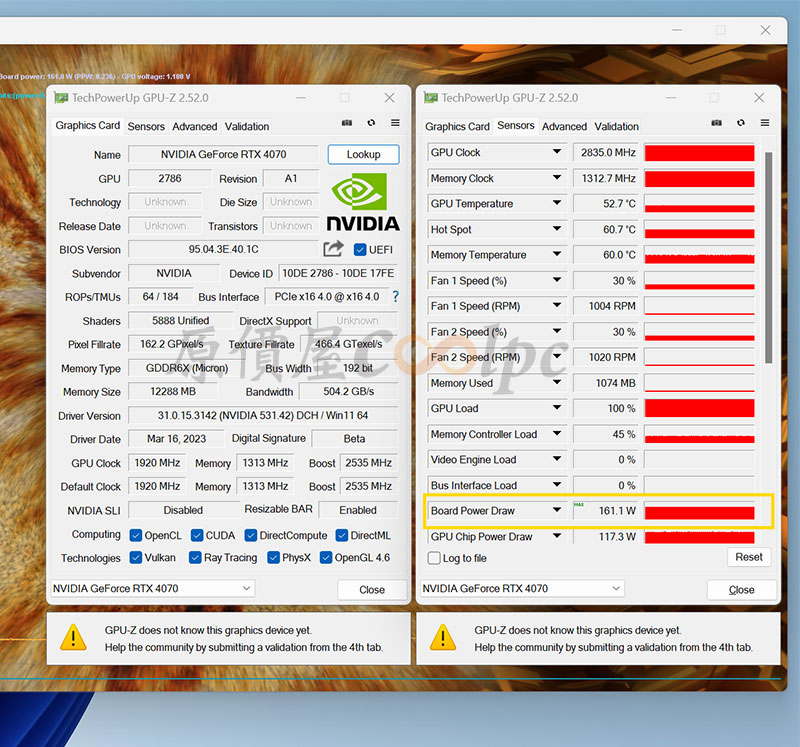Click the Name field showing RTX 4070

[x=223, y=154]
